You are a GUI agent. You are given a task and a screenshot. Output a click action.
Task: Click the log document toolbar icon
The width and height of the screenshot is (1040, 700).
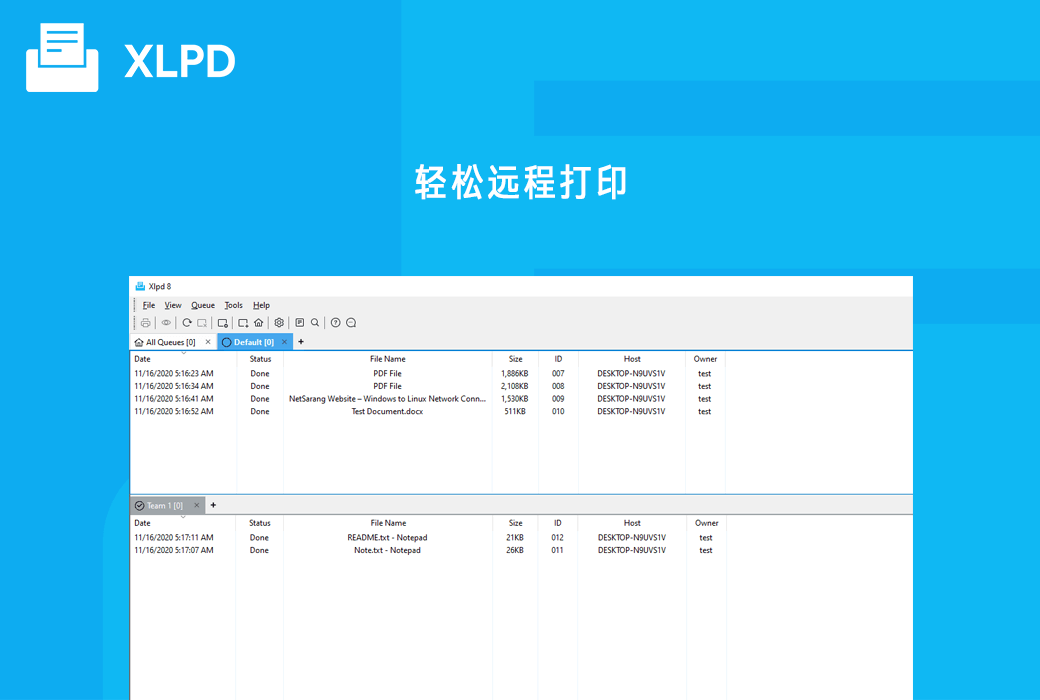(x=300, y=322)
